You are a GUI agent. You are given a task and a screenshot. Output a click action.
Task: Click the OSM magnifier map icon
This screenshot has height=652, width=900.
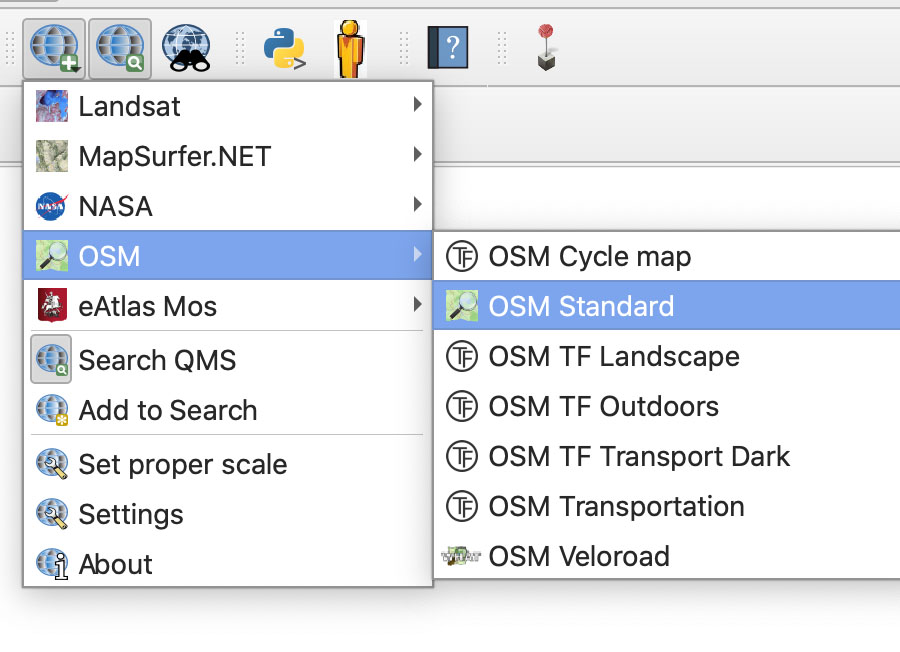tap(52, 256)
